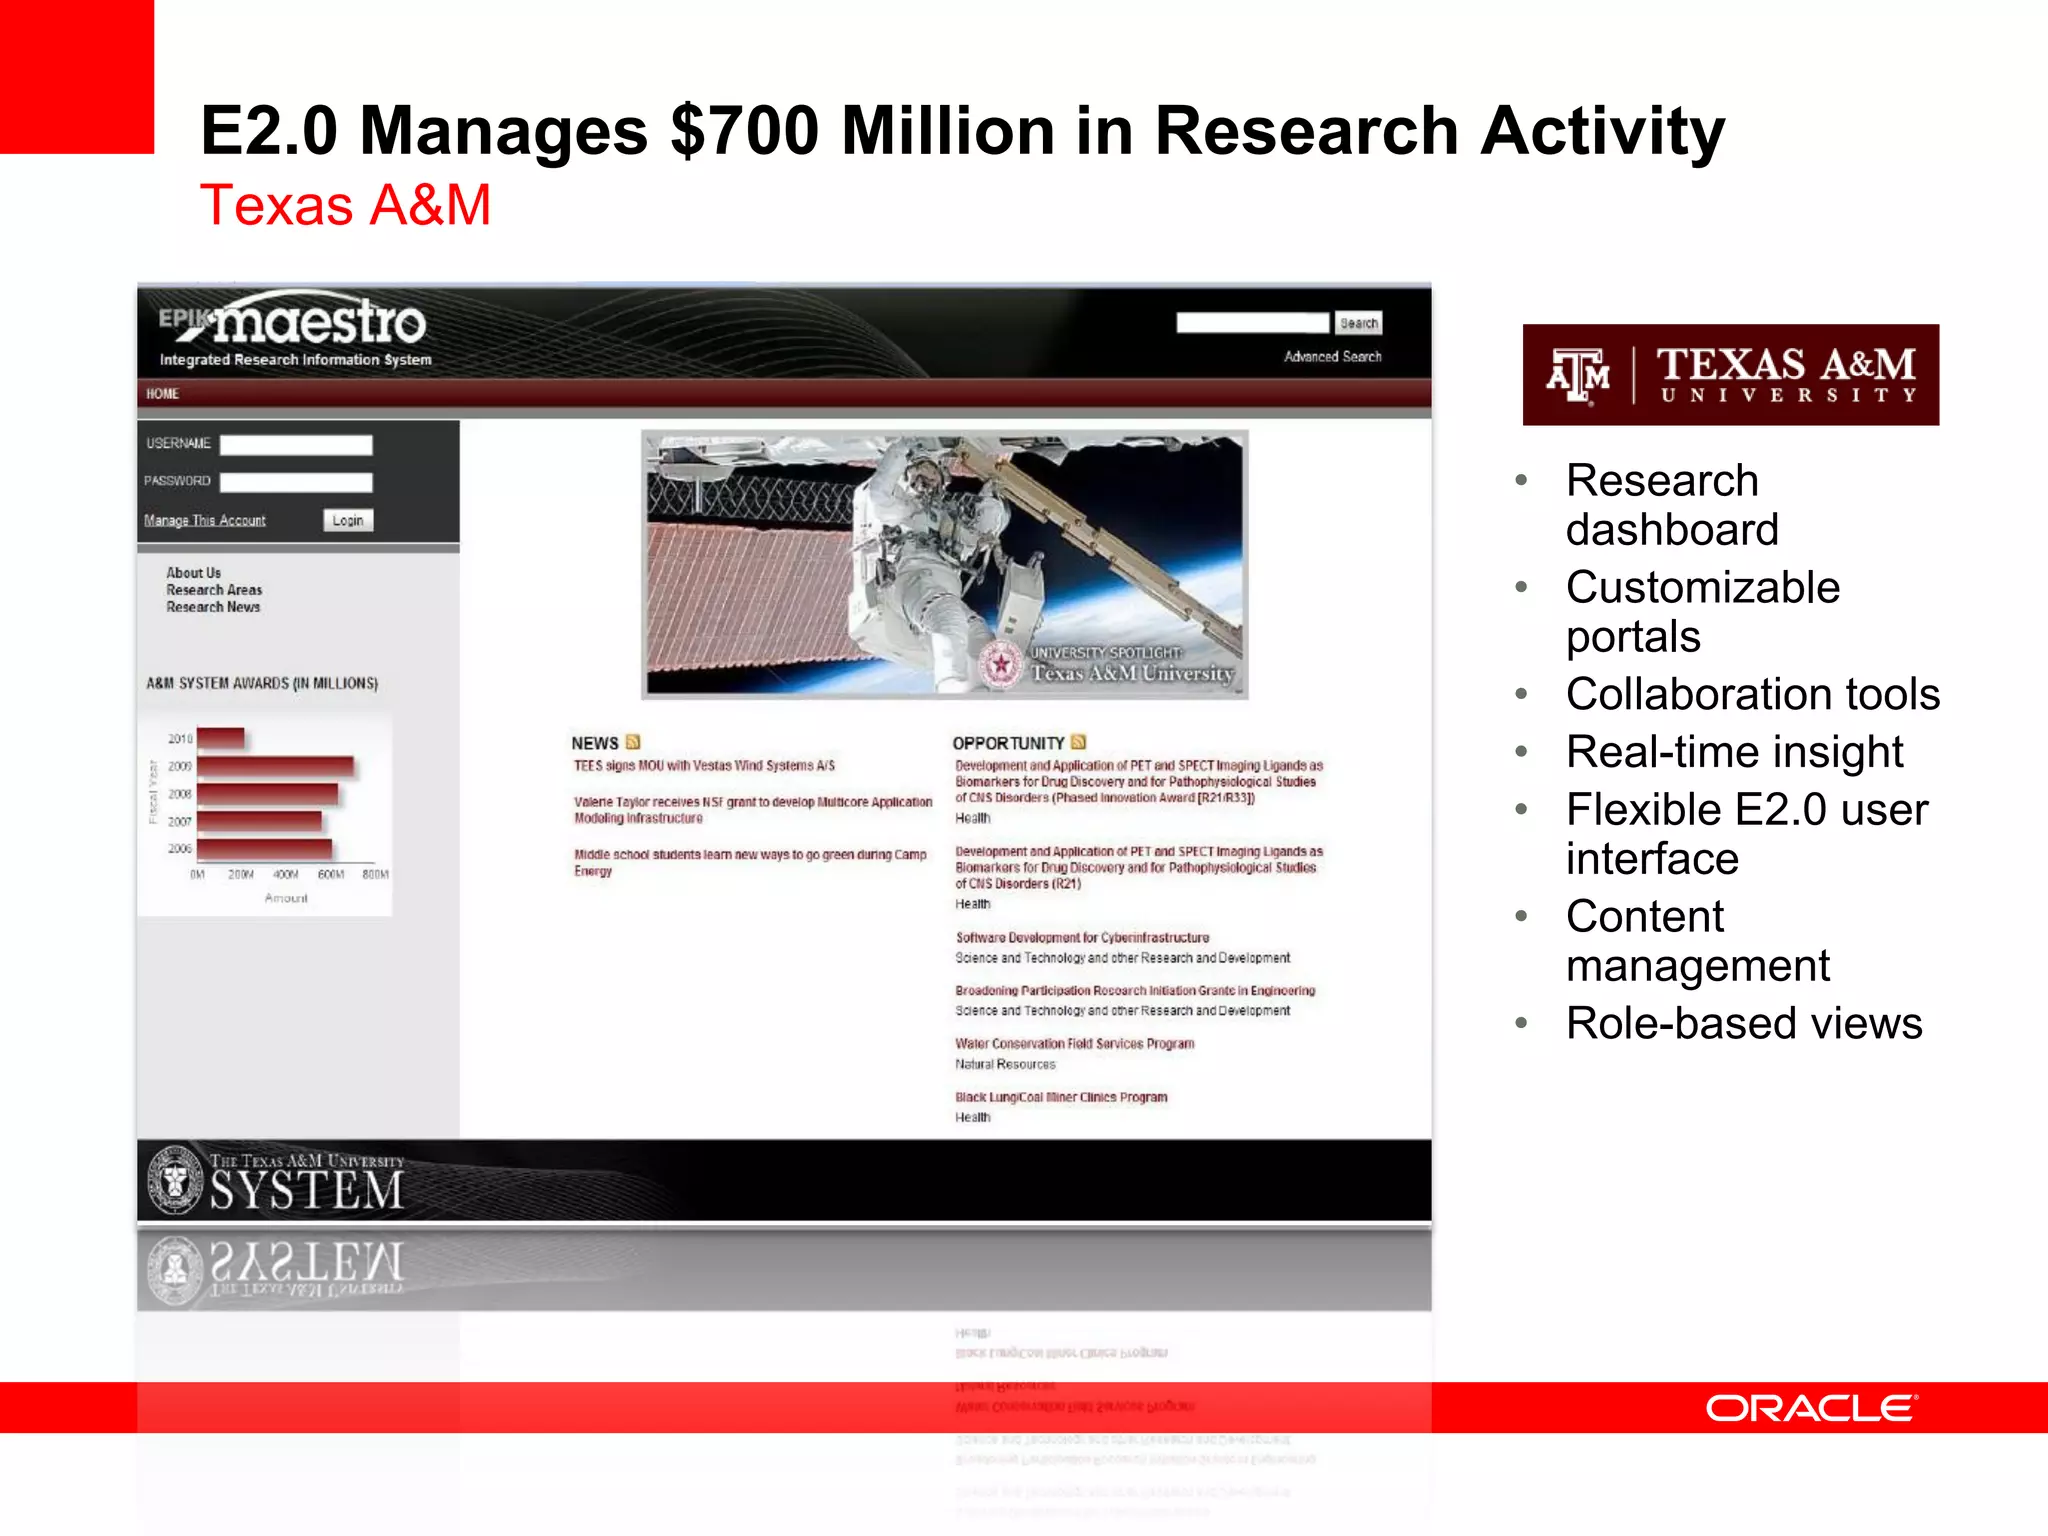Open the Research News sidebar link
This screenshot has width=2048, height=1536.
coord(213,607)
